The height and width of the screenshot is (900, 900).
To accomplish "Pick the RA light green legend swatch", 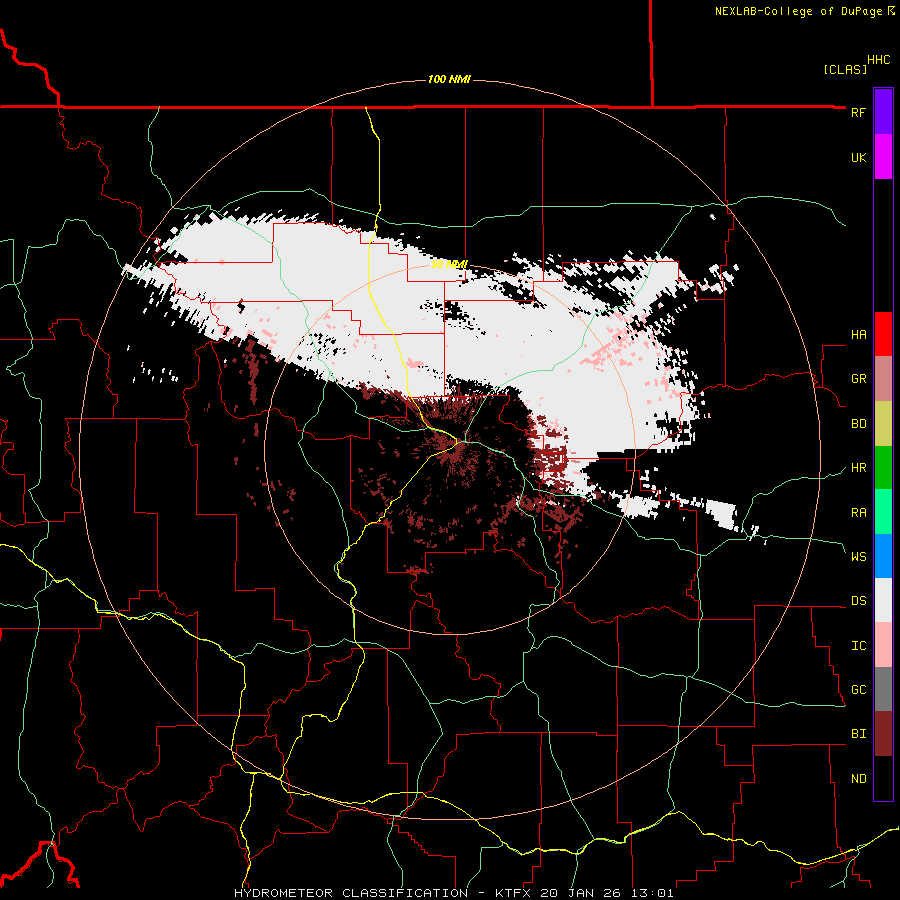I will 883,512.
